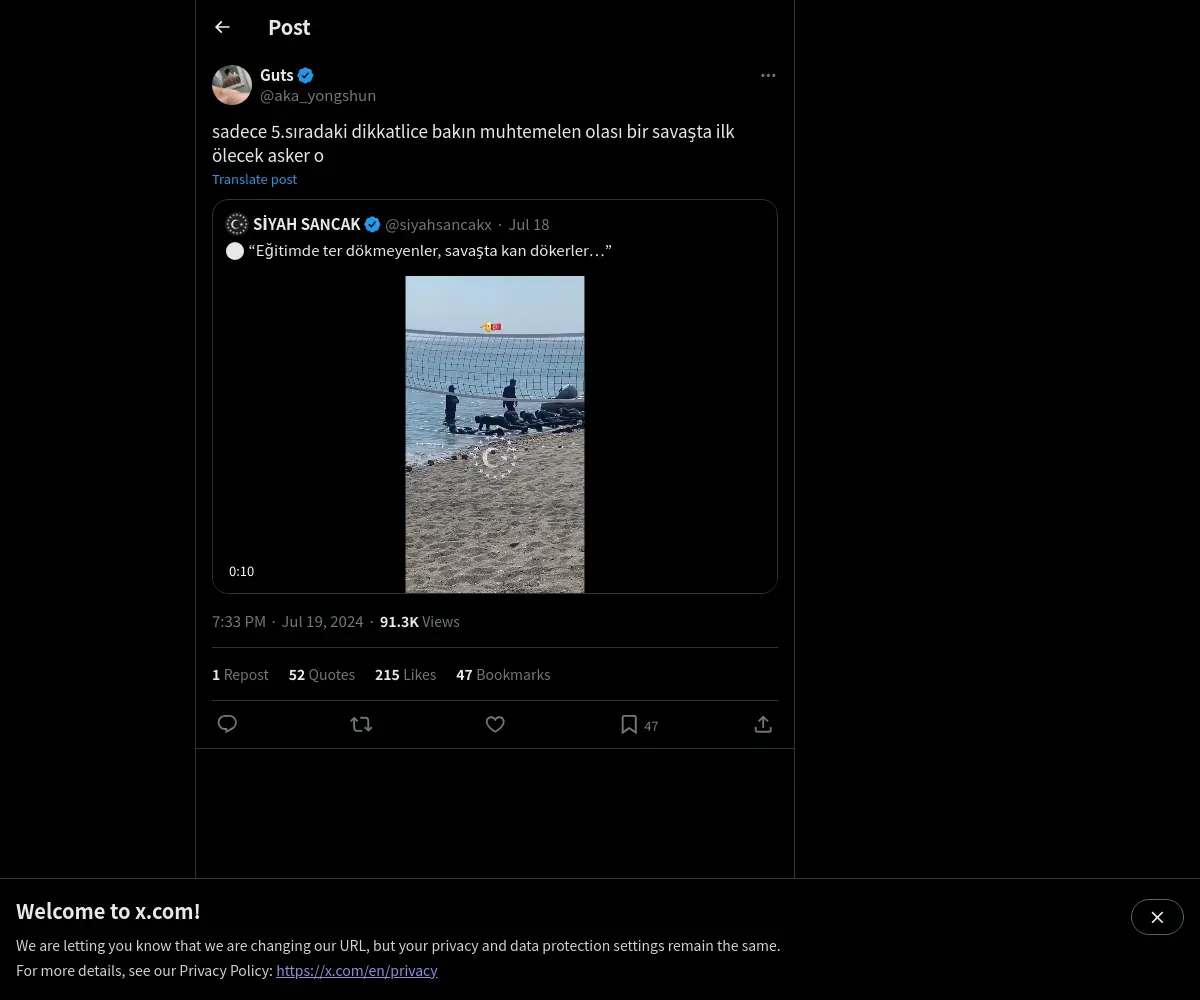1200x1000 pixels.
Task: Click SİYAH SANCAK verified badge
Action: pos(373,224)
